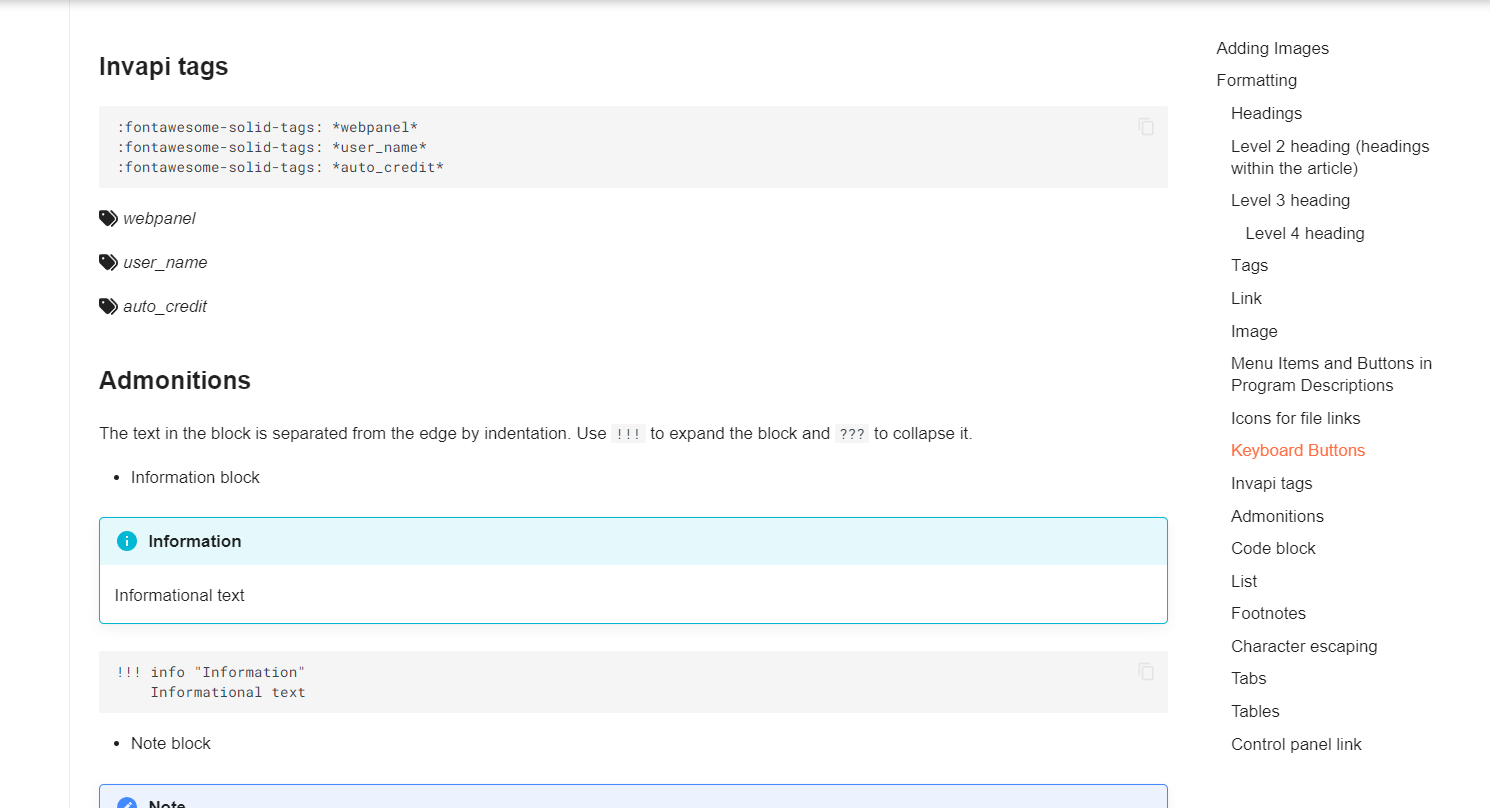Click the blue Information circle icon

127,541
